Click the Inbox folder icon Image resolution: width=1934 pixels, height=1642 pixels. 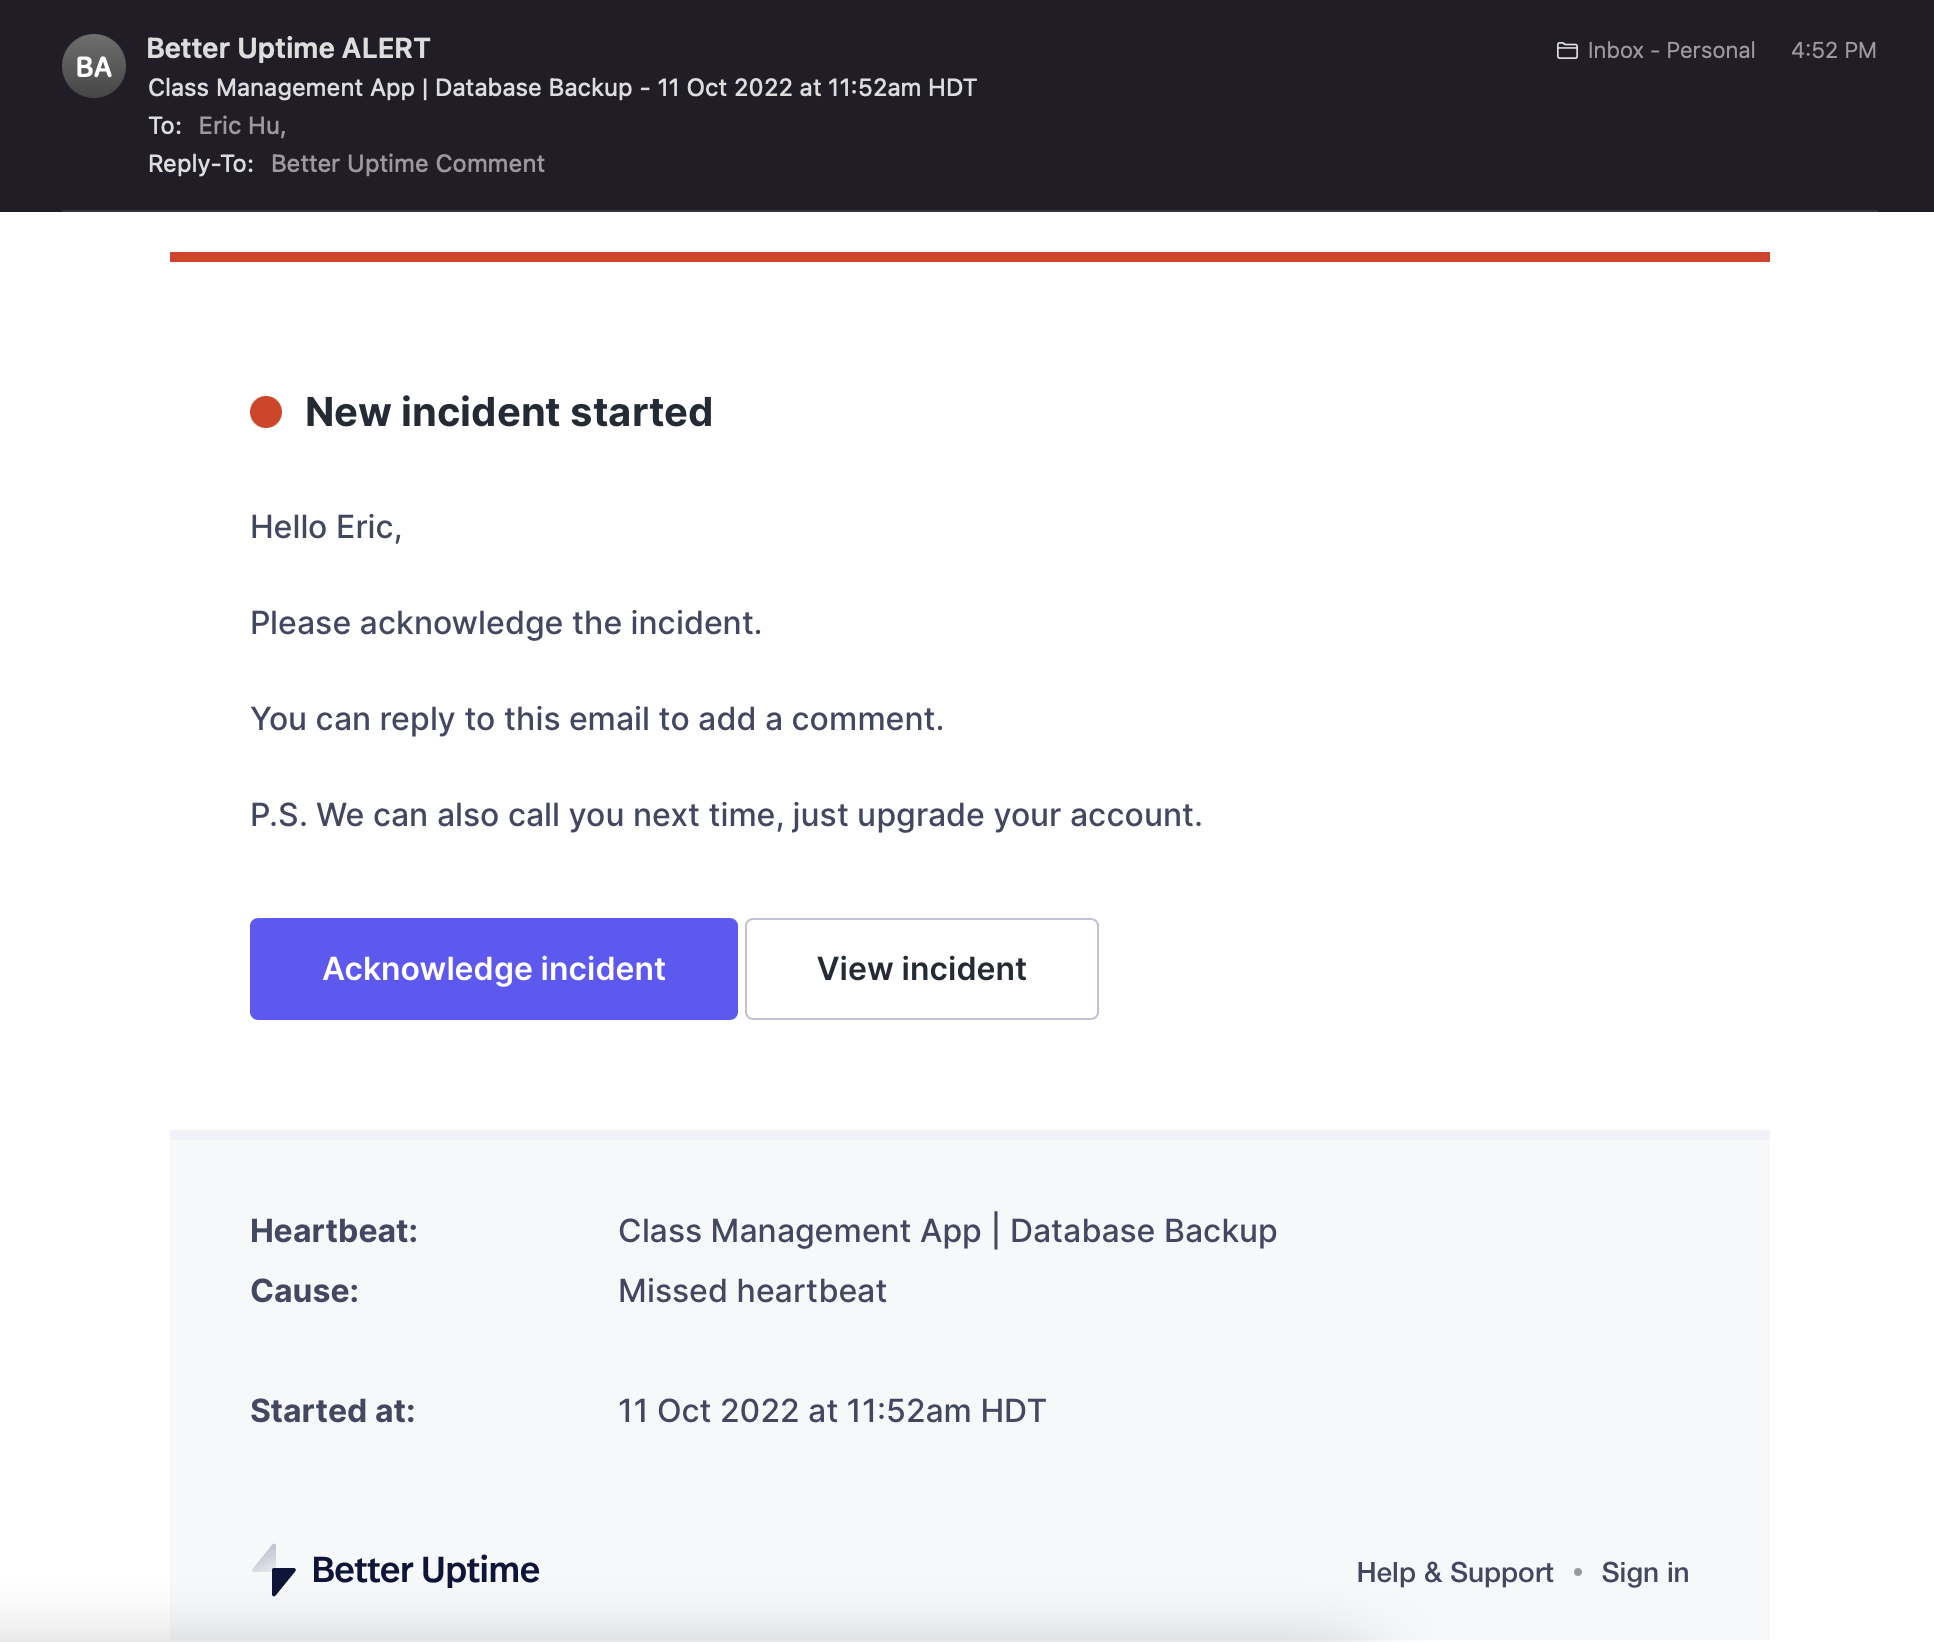(1566, 51)
